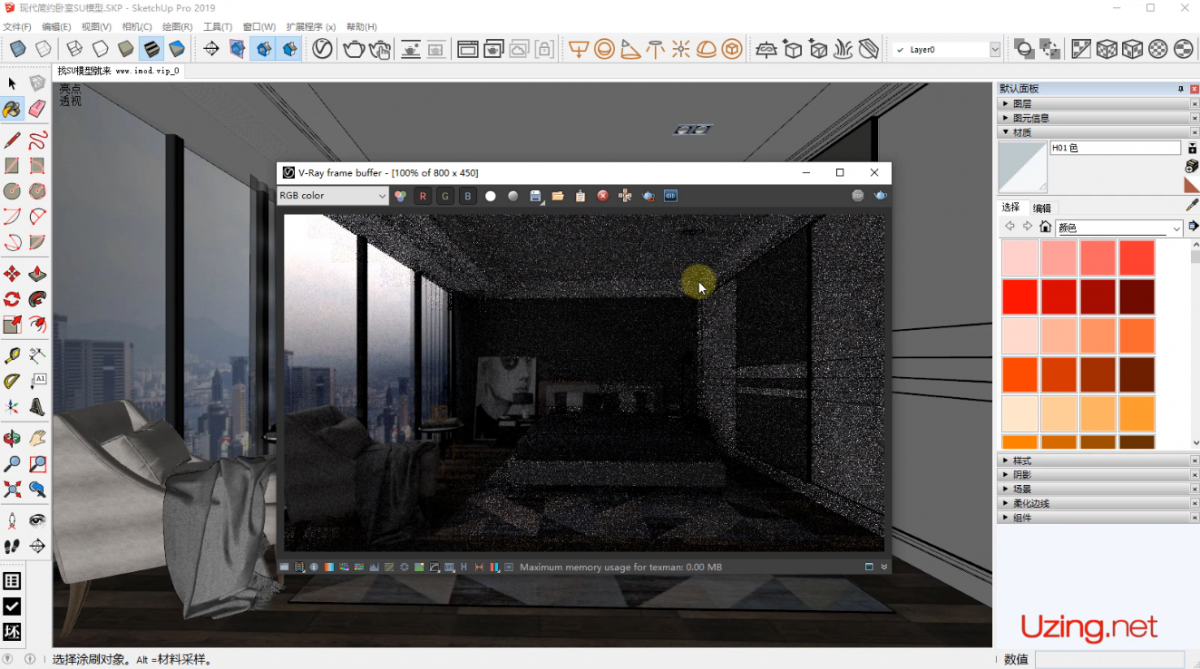Open the 扩展程序 menu
The image size is (1200, 669).
tap(310, 27)
